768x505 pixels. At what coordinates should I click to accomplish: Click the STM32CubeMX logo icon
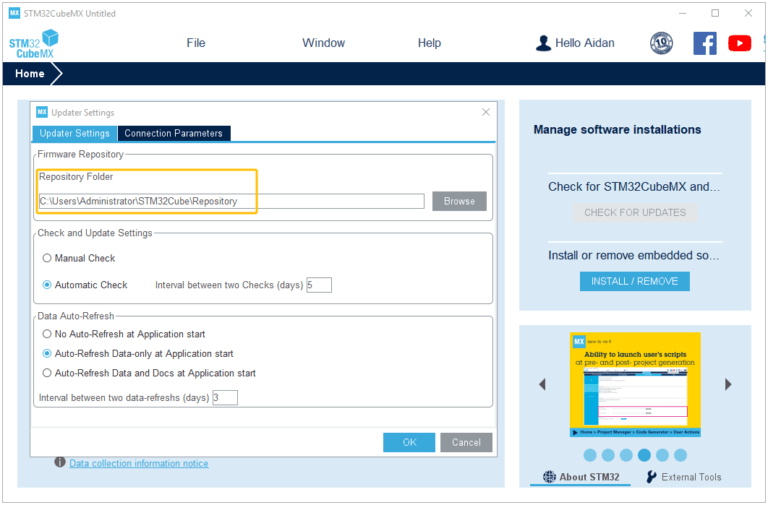click(x=34, y=44)
